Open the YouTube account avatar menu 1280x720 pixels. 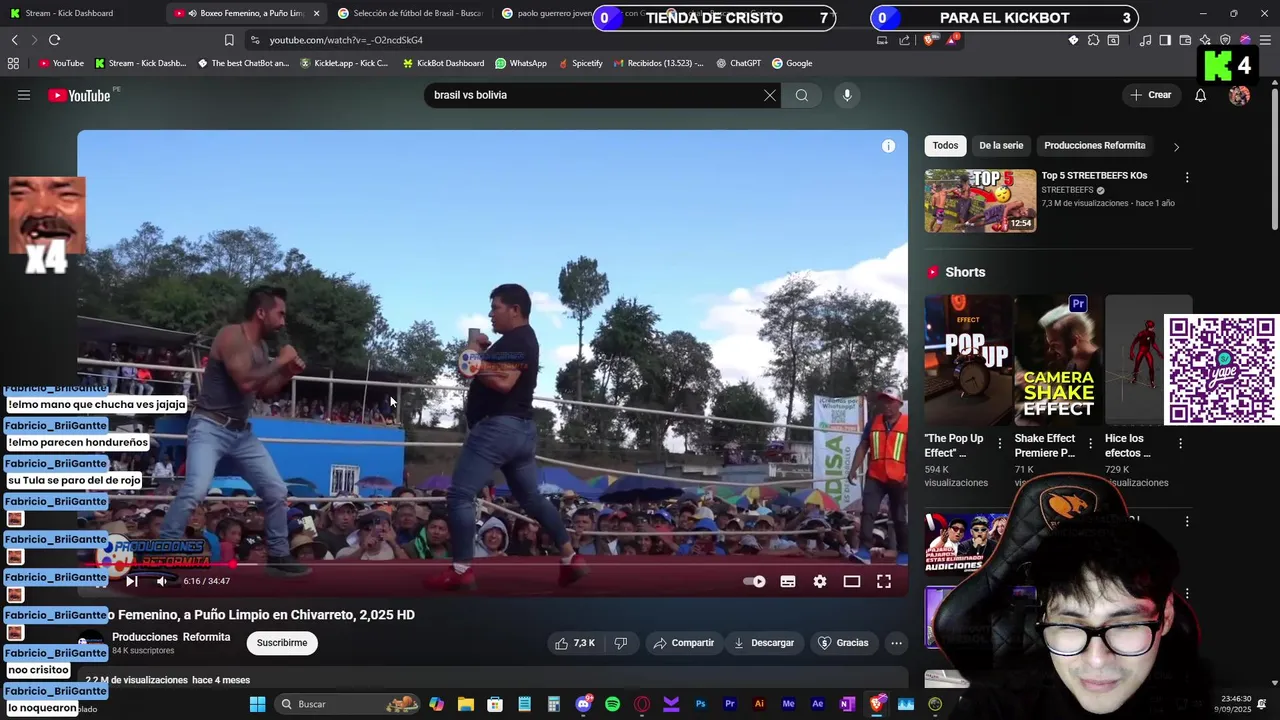point(1239,95)
